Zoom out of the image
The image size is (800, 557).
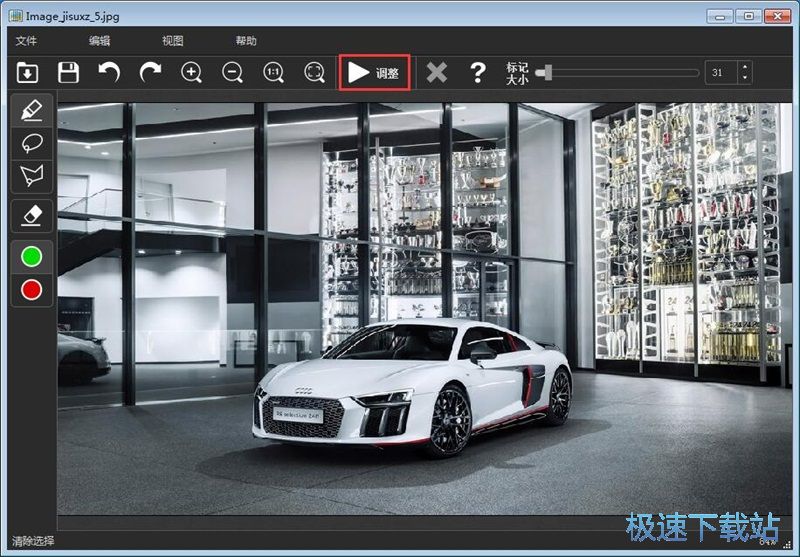(232, 72)
